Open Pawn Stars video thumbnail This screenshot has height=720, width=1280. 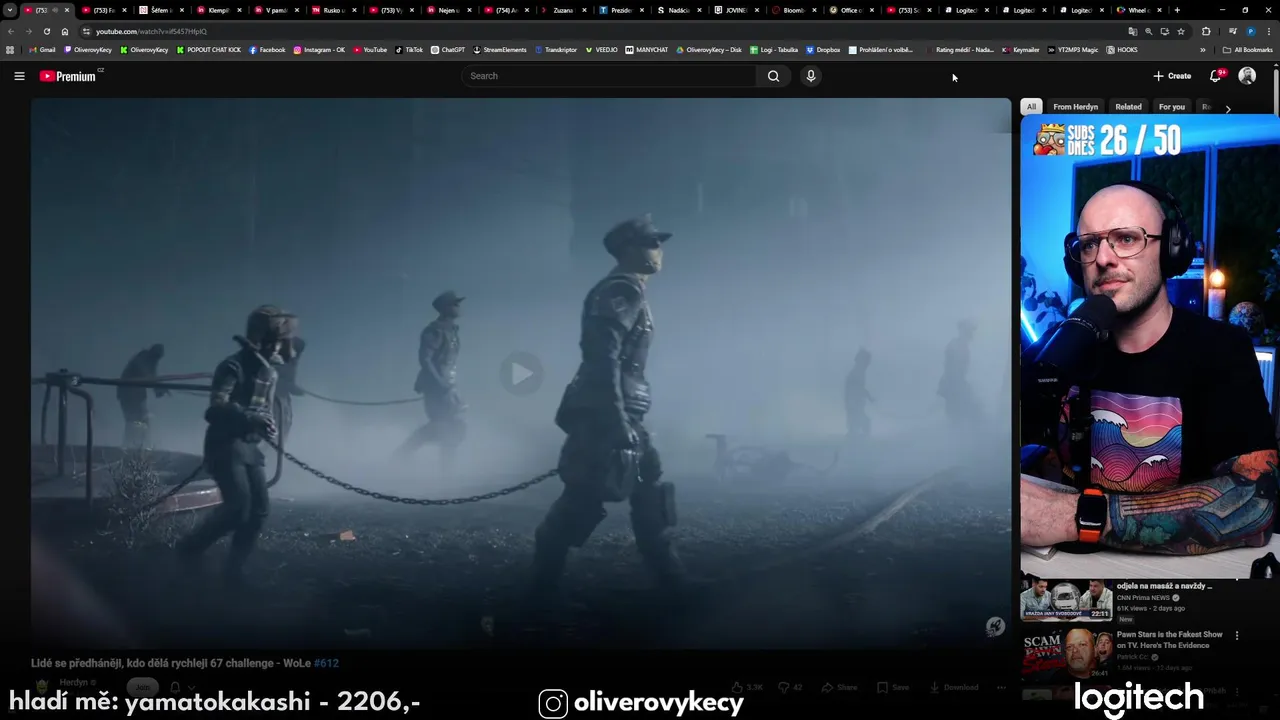coord(1066,653)
